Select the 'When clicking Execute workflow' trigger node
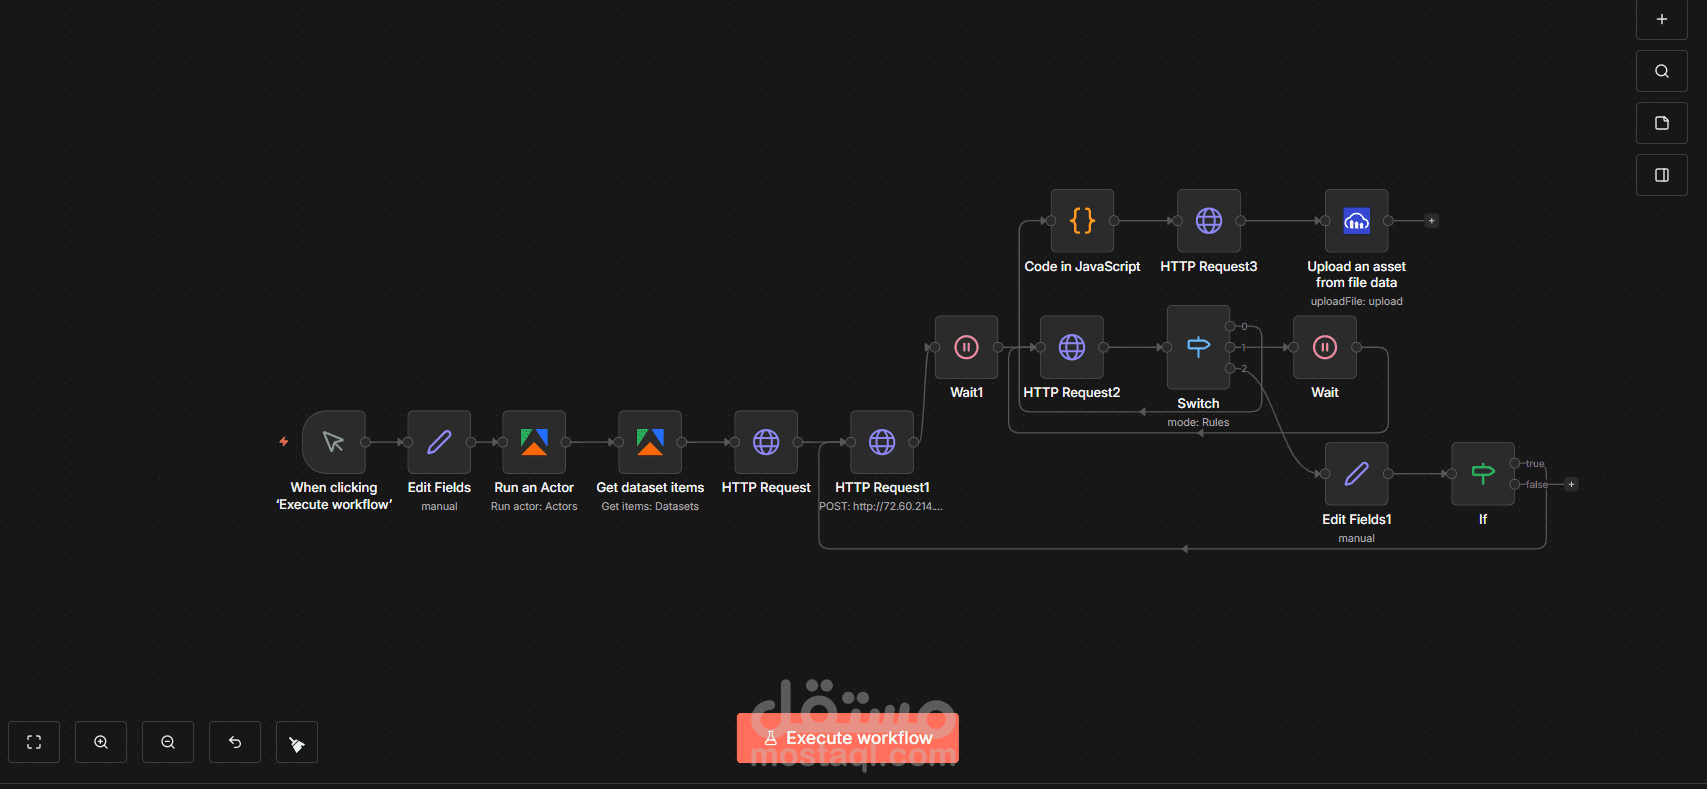Screen dimensions: 1707x789 (x=334, y=442)
